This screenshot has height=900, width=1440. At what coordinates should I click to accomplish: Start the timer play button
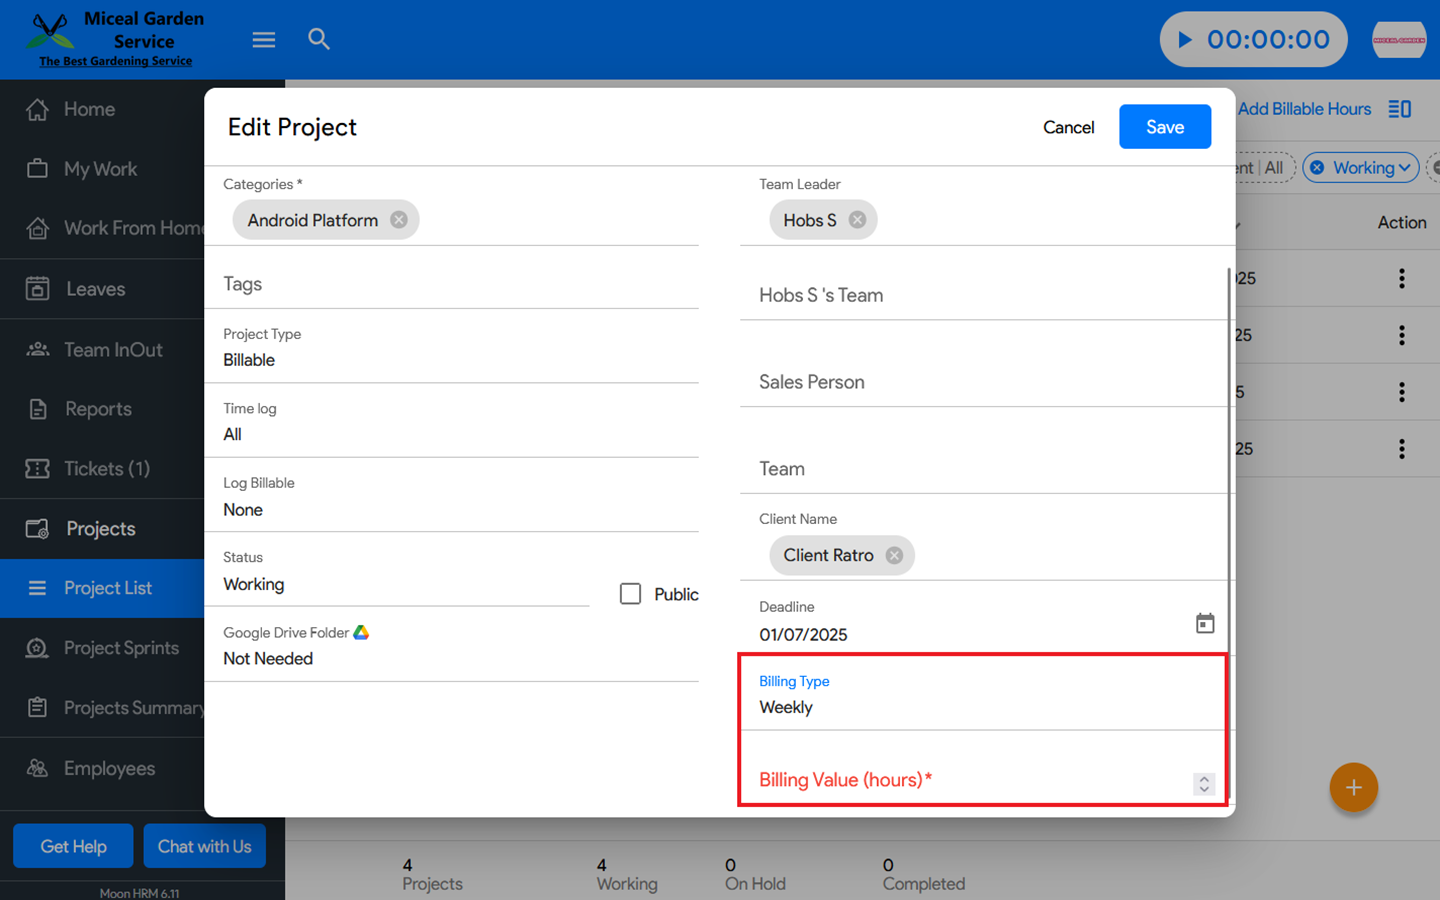click(1185, 40)
